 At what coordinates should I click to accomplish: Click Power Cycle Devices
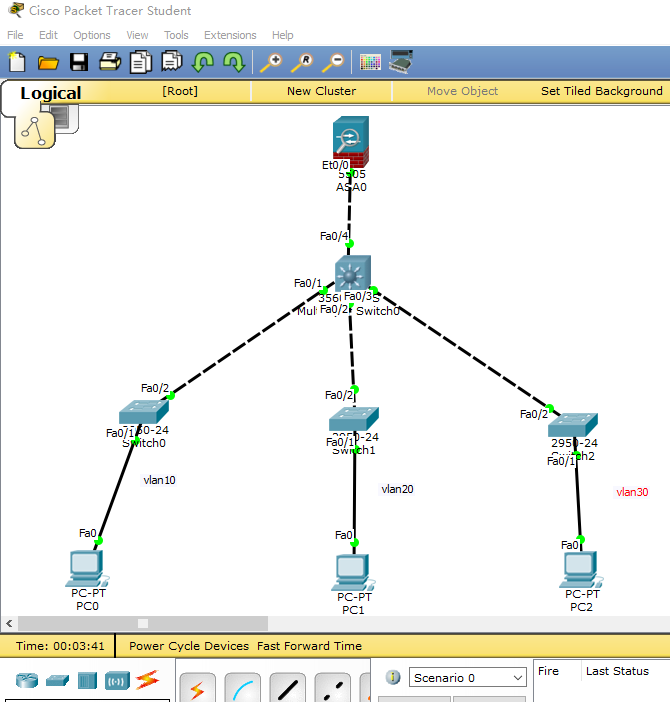pyautogui.click(x=189, y=646)
